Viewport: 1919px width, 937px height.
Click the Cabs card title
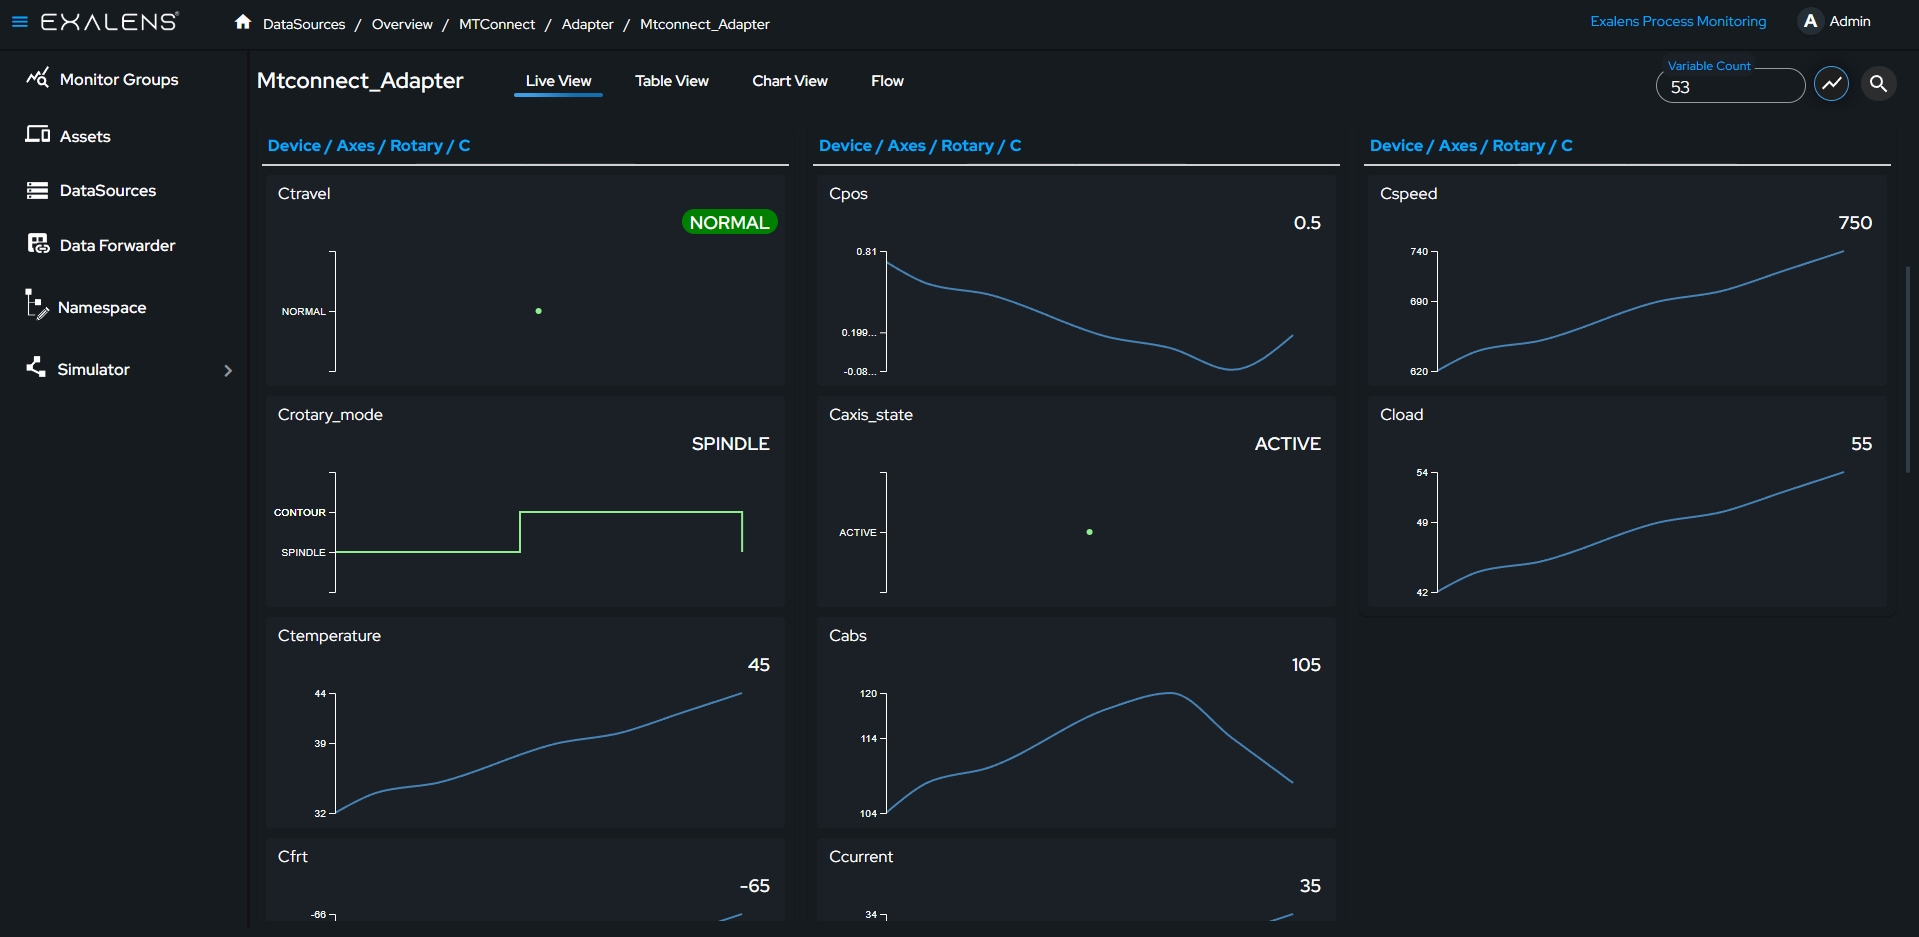pyautogui.click(x=848, y=635)
